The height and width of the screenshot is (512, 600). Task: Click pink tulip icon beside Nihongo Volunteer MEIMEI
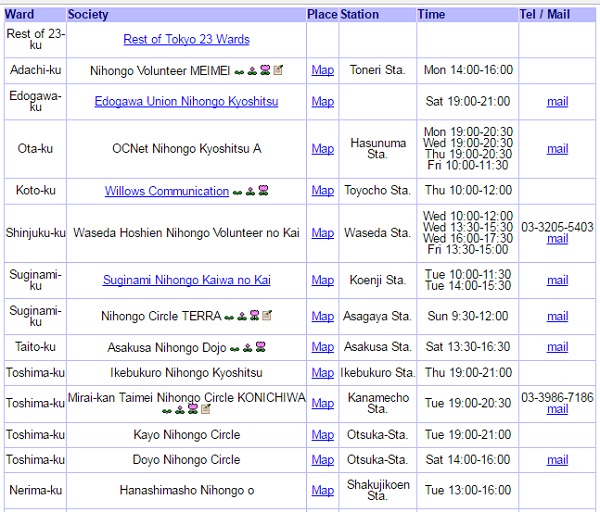point(265,70)
